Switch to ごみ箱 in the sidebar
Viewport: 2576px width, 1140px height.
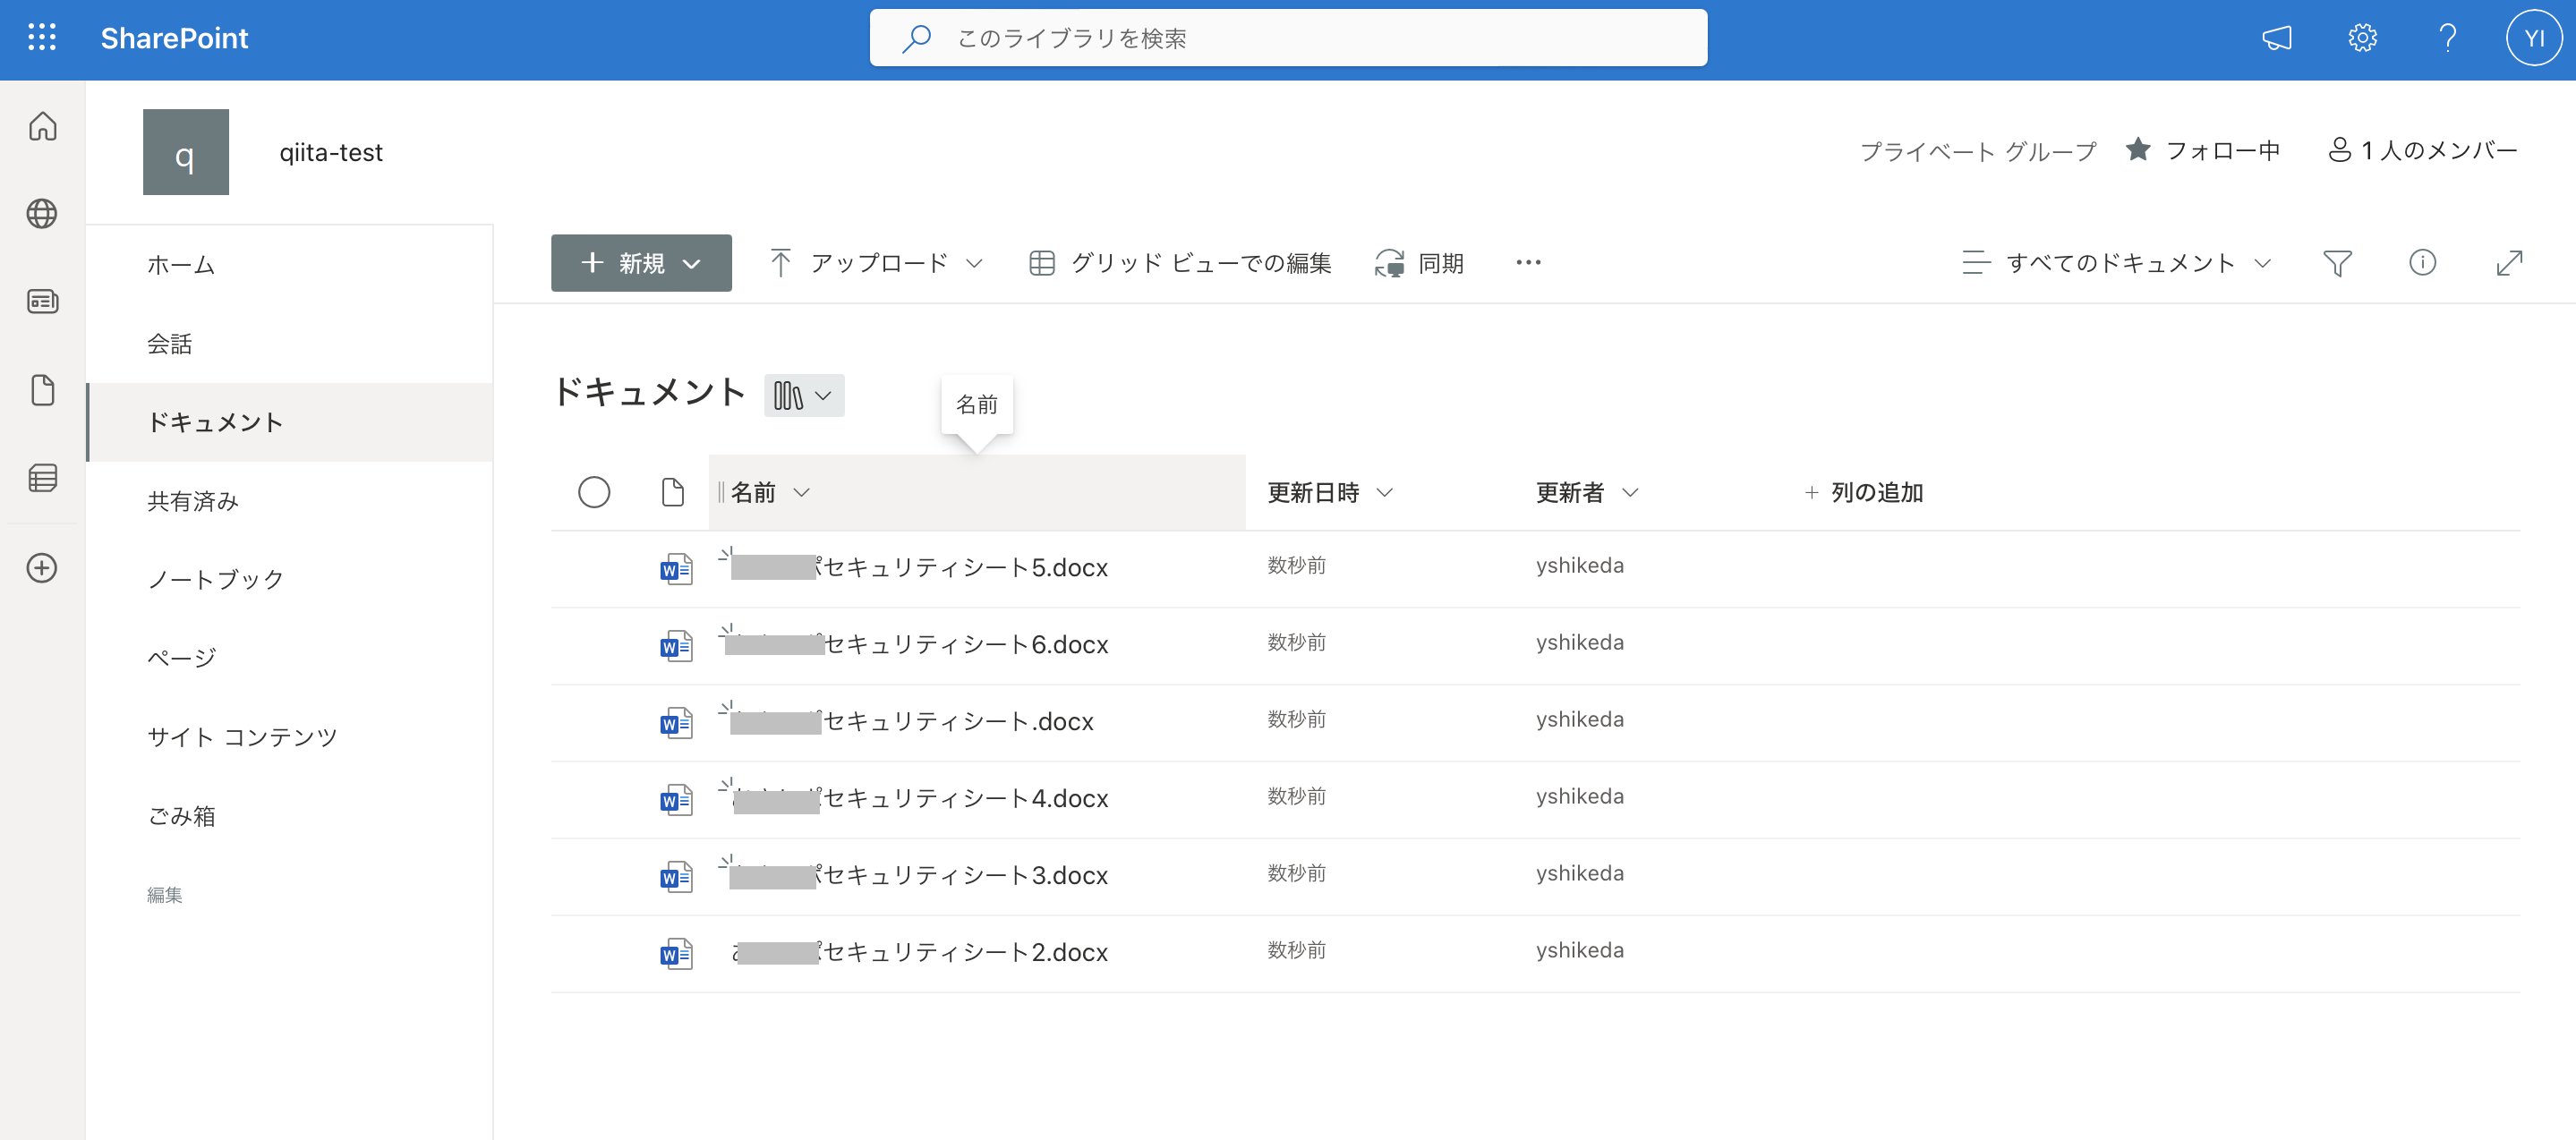(182, 815)
